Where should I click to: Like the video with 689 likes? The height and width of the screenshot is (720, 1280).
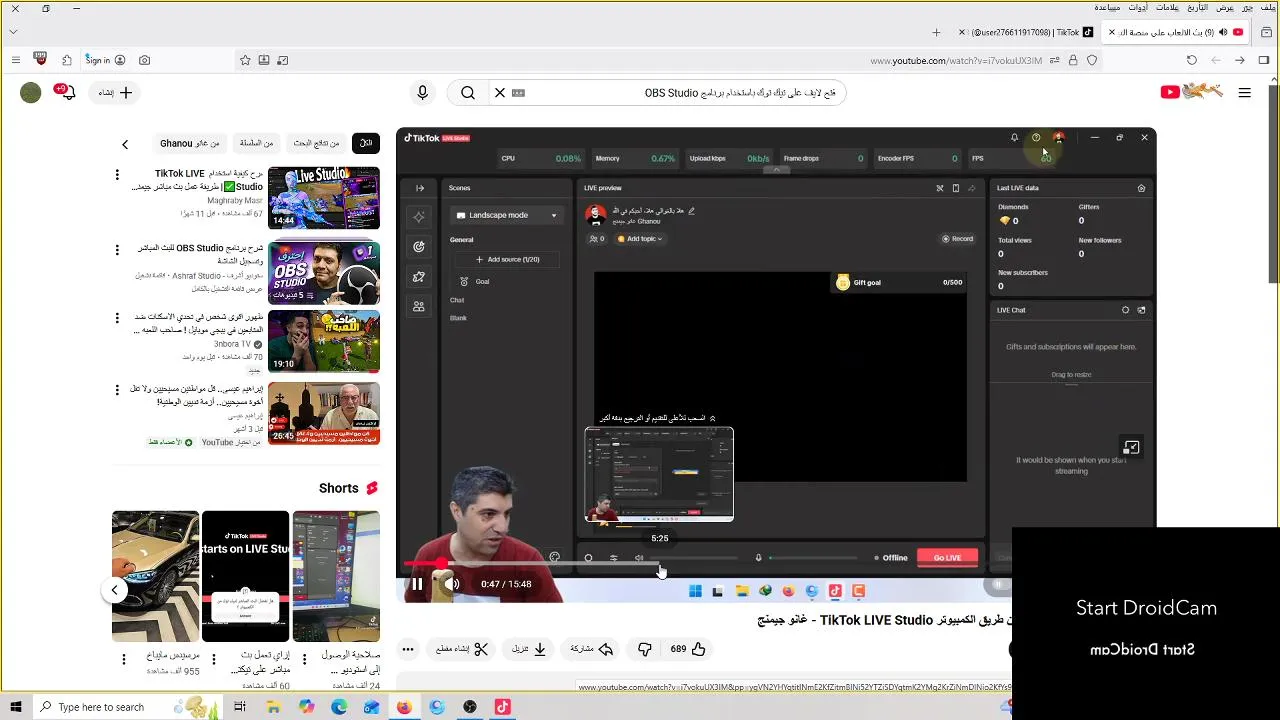pos(688,649)
